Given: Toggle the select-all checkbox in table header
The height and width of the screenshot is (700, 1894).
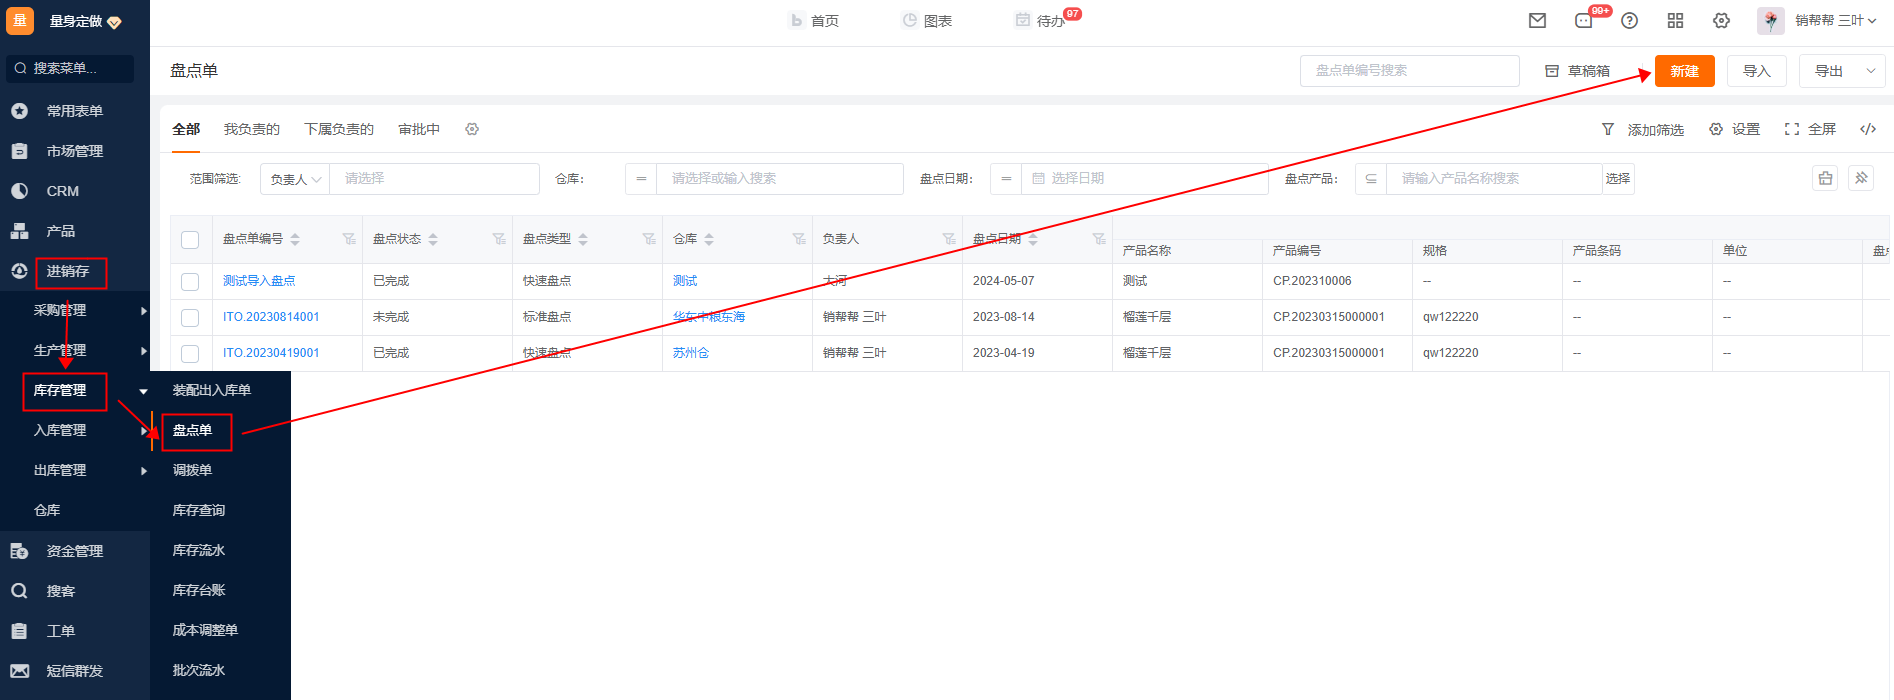Looking at the screenshot, I should click(x=190, y=240).
